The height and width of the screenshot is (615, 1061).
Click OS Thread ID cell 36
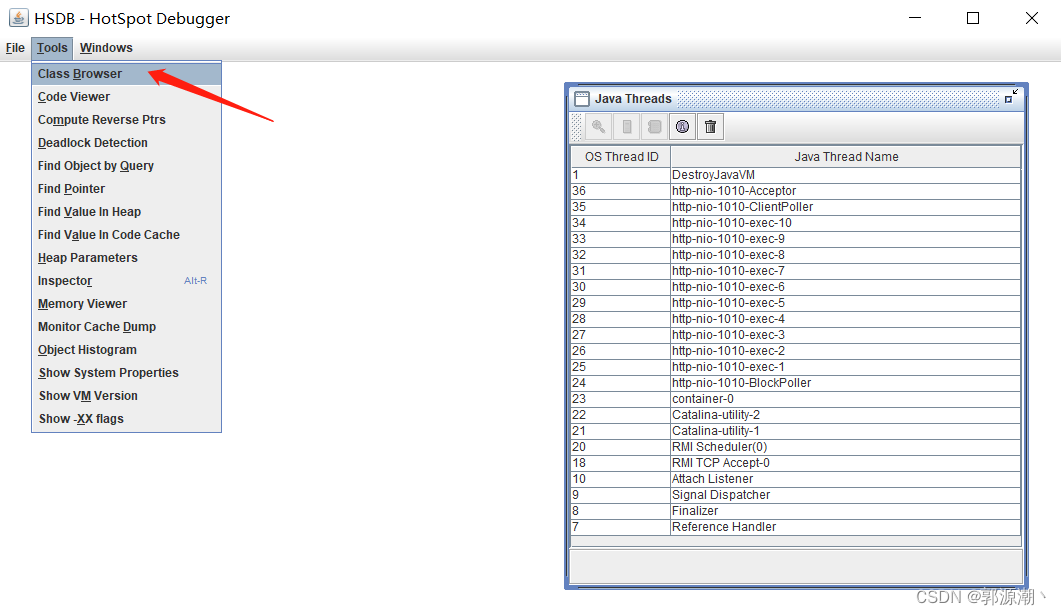click(620, 191)
